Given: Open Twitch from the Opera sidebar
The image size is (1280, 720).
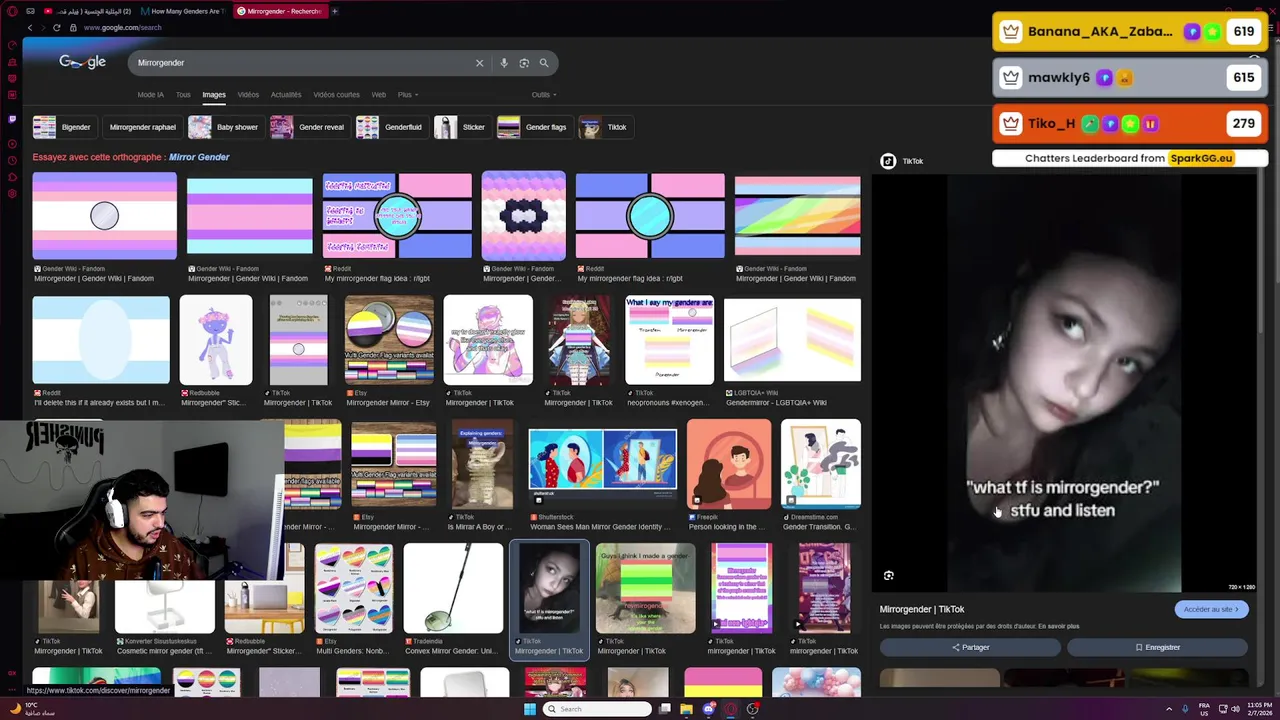Looking at the screenshot, I should tap(12, 119).
